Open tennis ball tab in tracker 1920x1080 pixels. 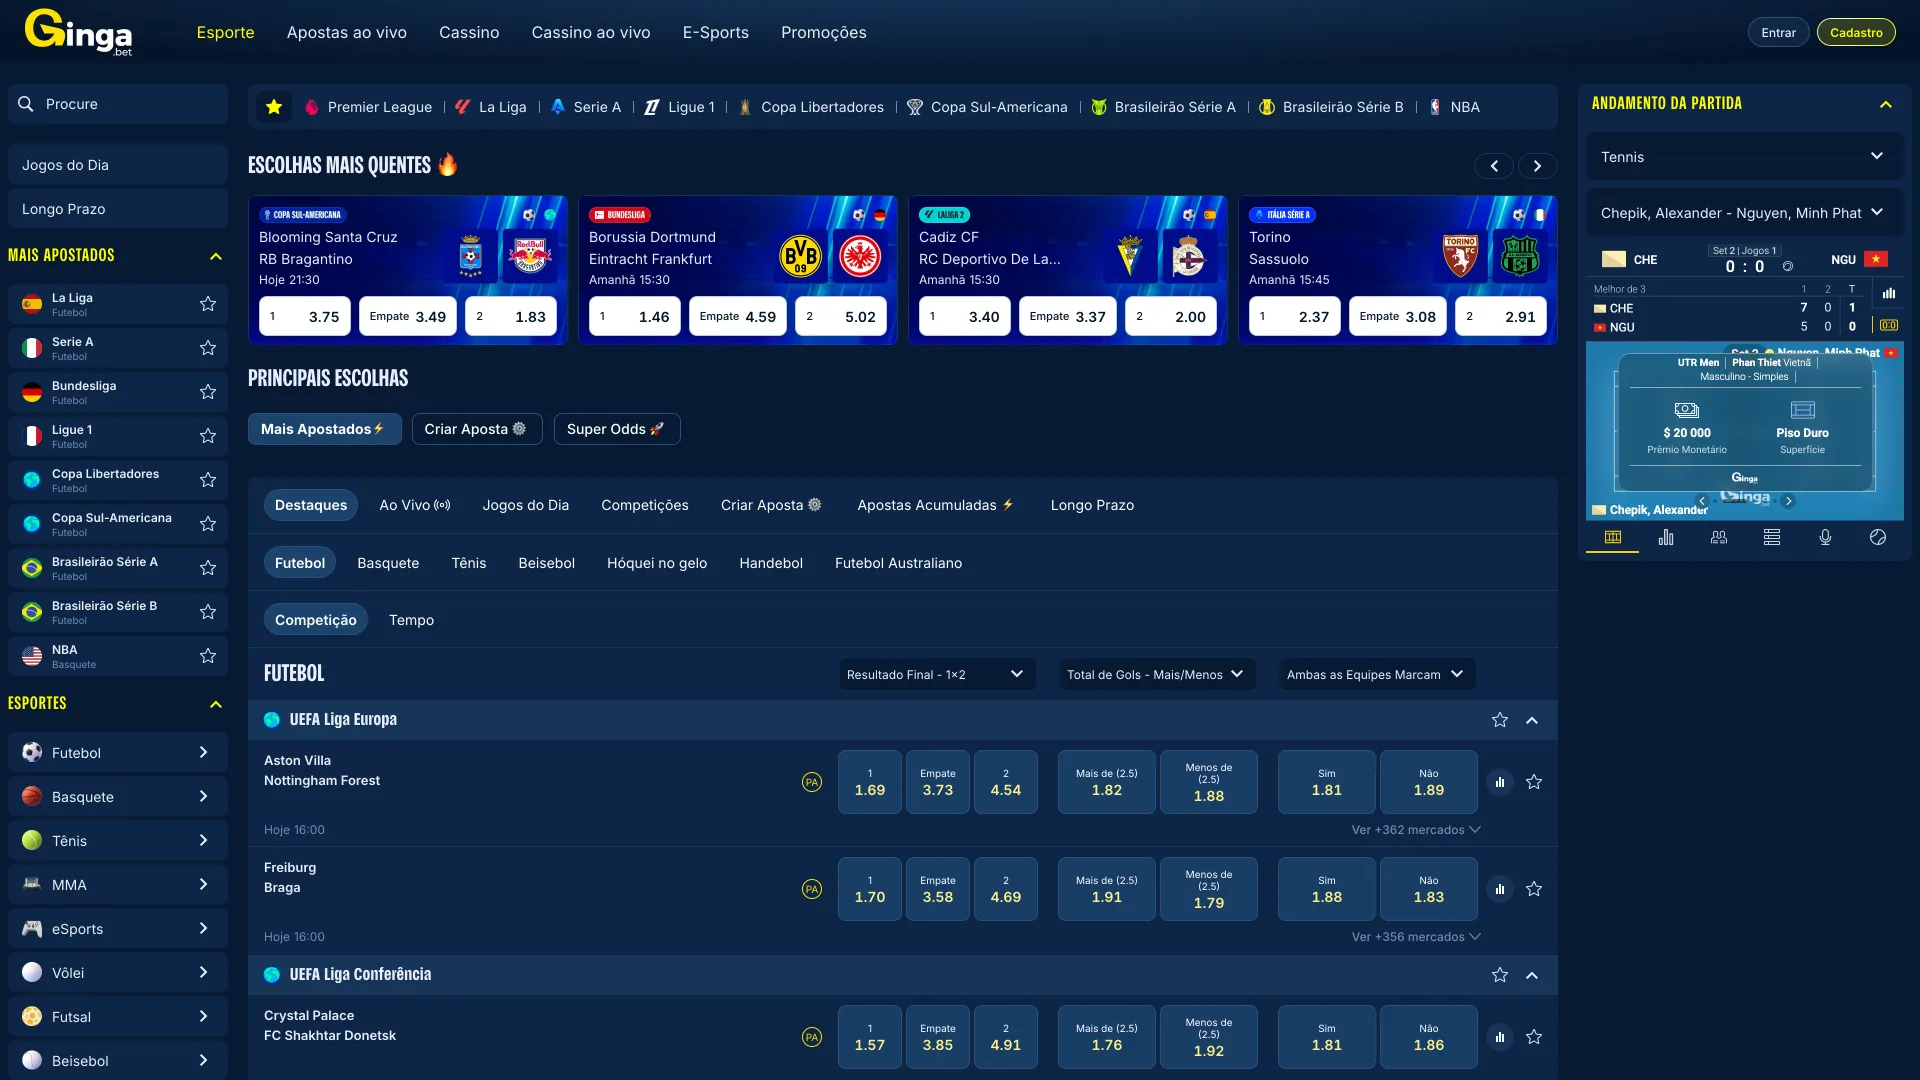coord(1878,537)
